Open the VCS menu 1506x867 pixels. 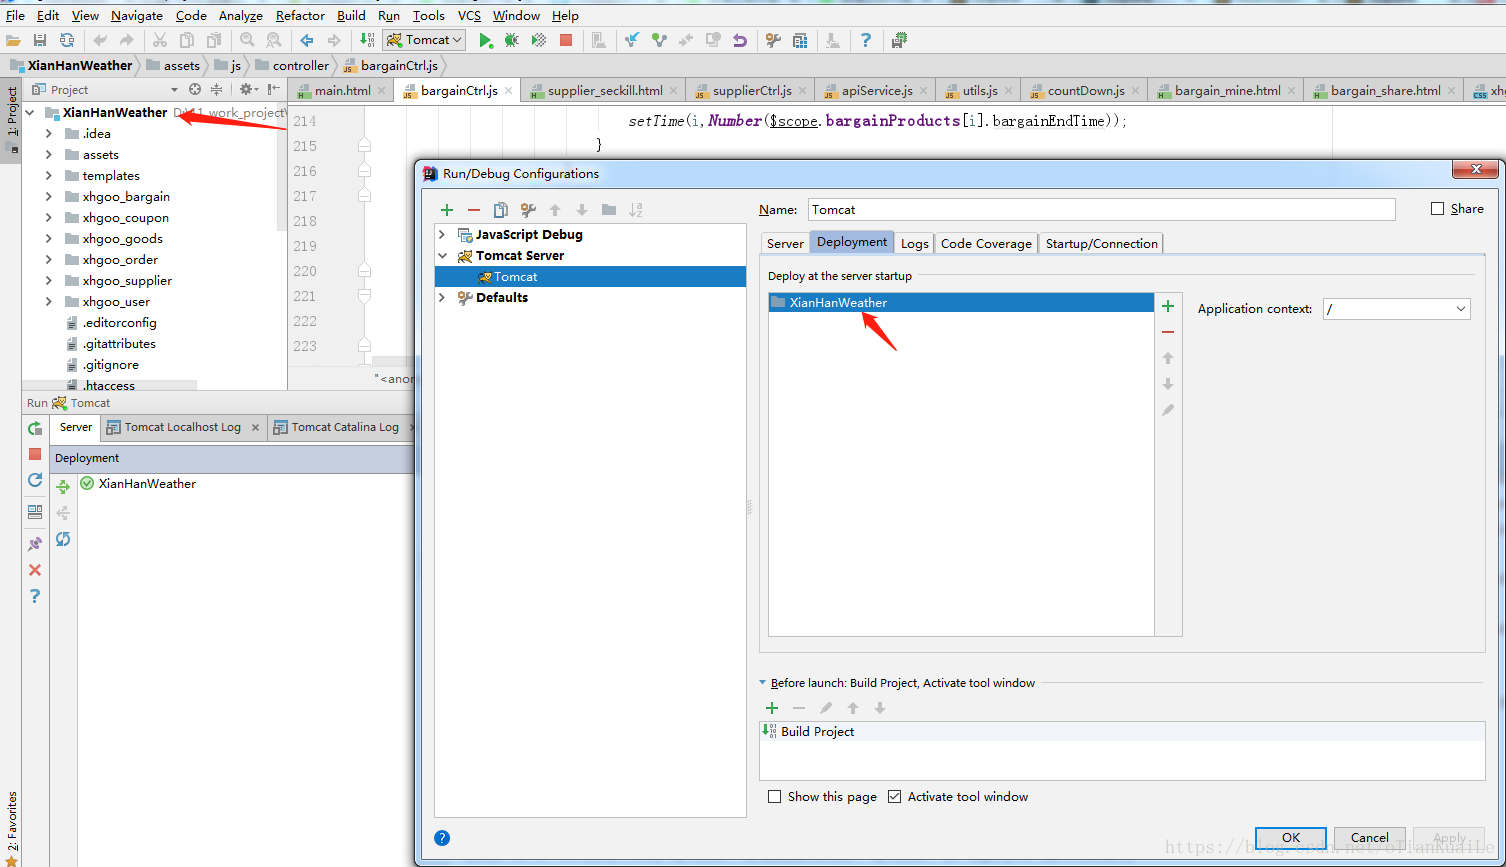tap(469, 15)
